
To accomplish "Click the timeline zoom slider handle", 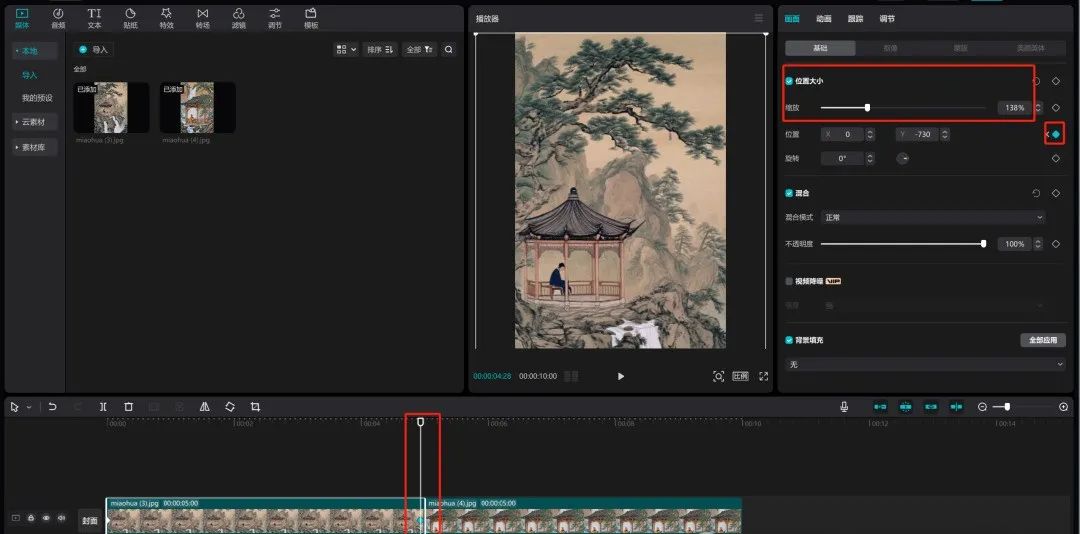I will 1007,407.
